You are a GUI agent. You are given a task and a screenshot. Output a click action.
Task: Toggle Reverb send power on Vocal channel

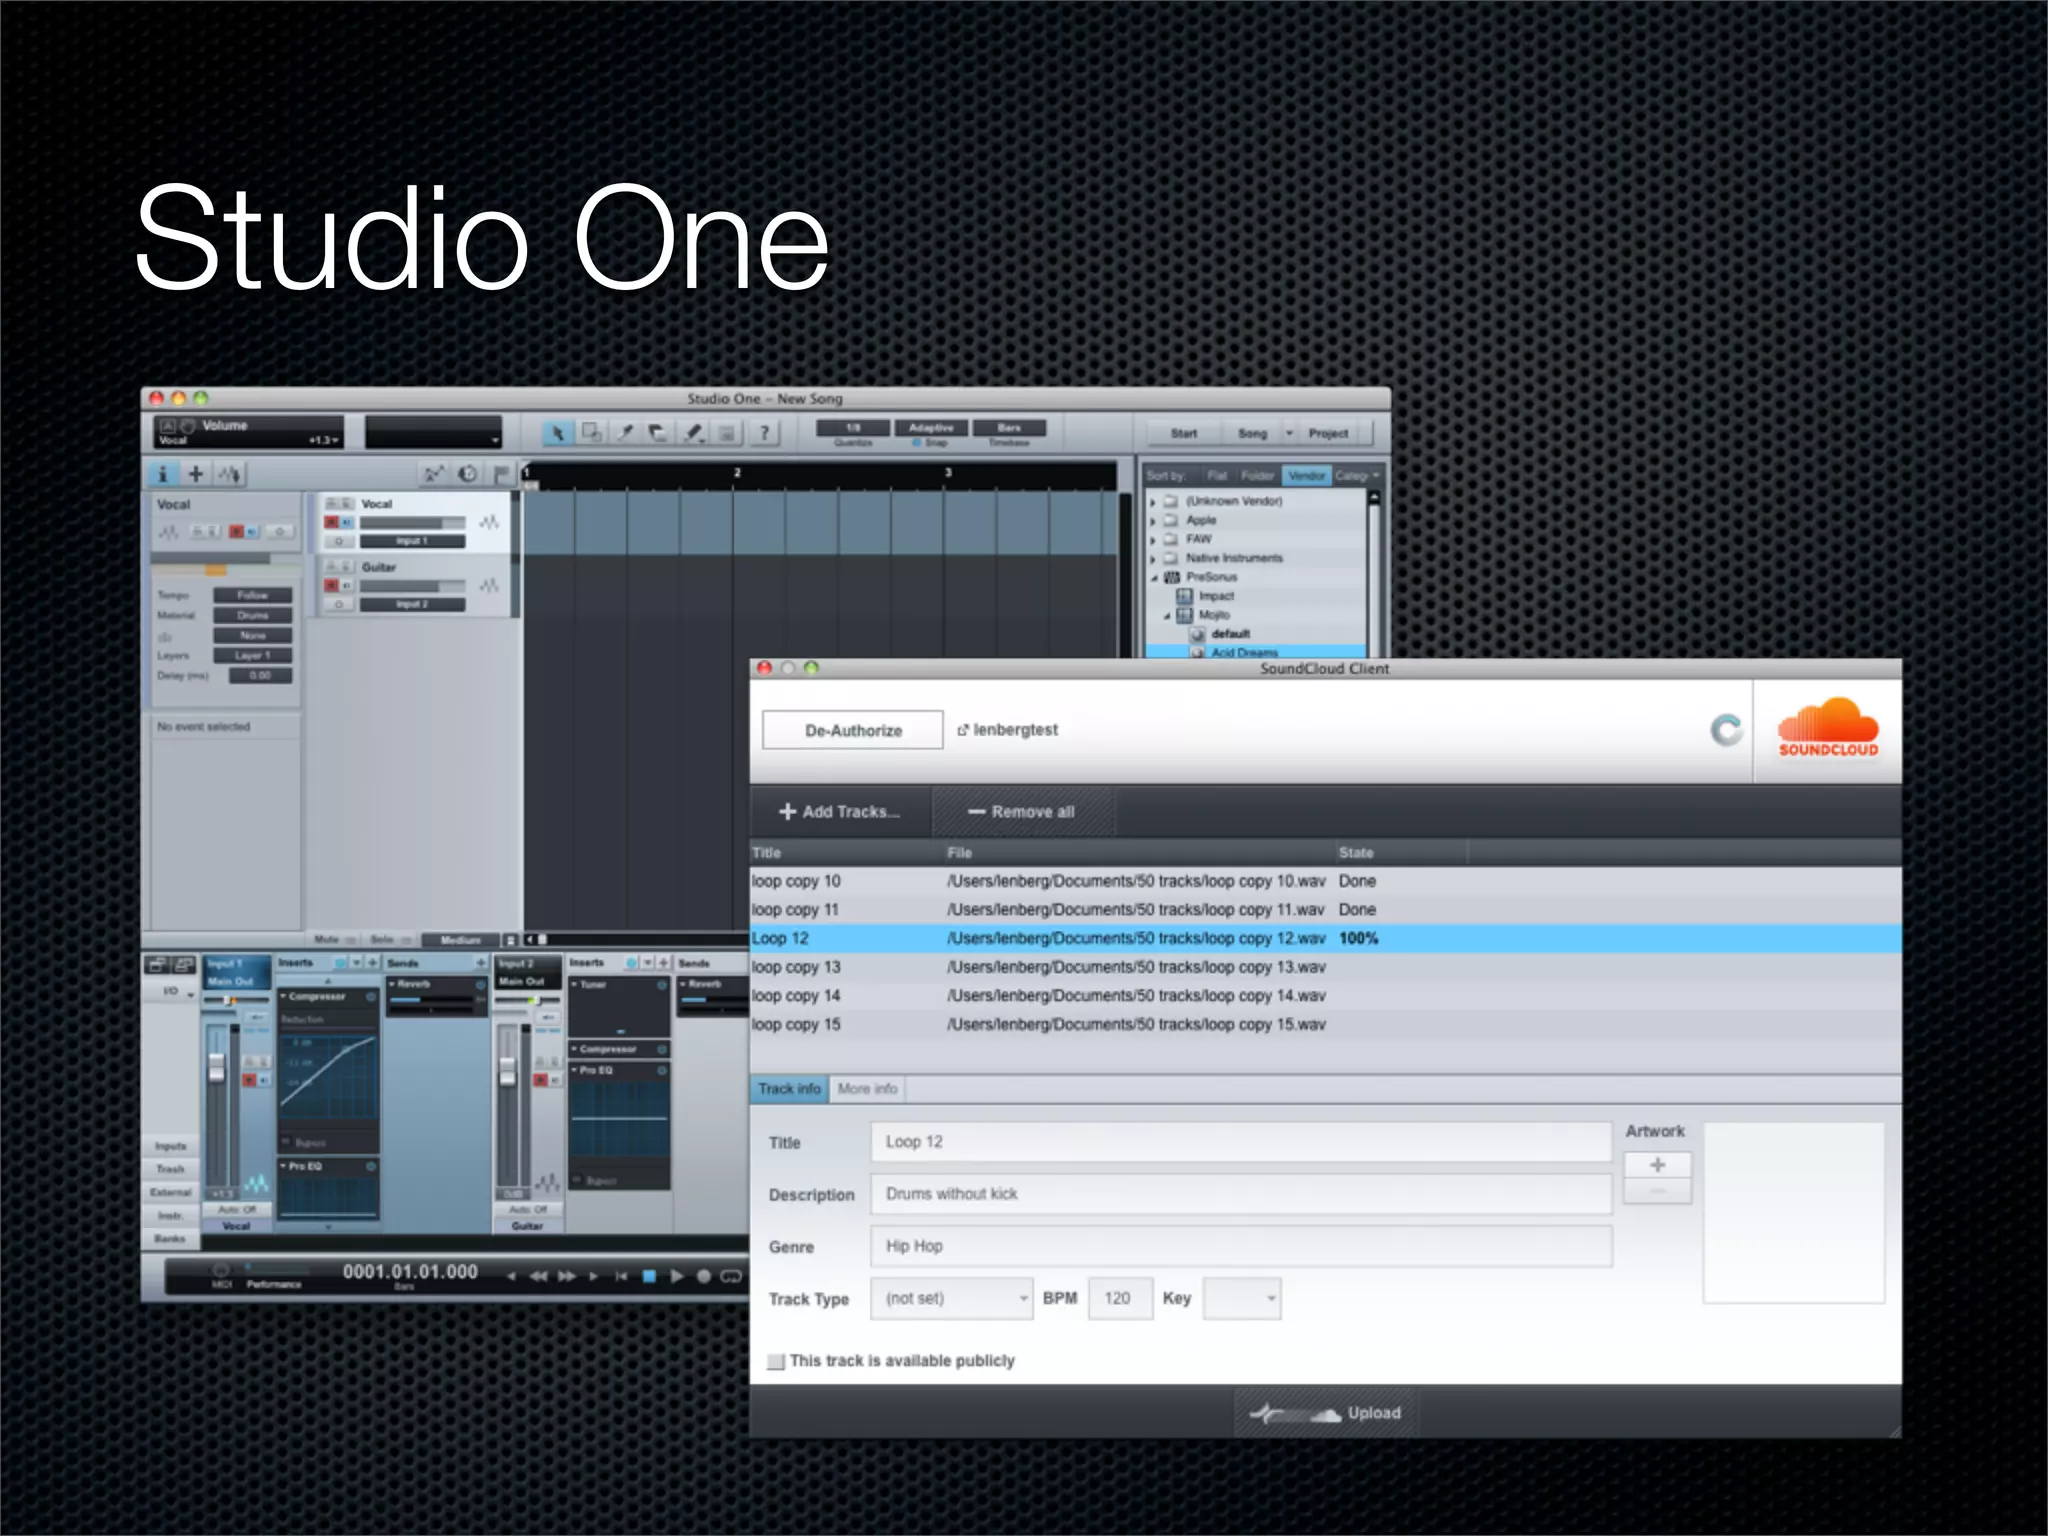coord(480,984)
